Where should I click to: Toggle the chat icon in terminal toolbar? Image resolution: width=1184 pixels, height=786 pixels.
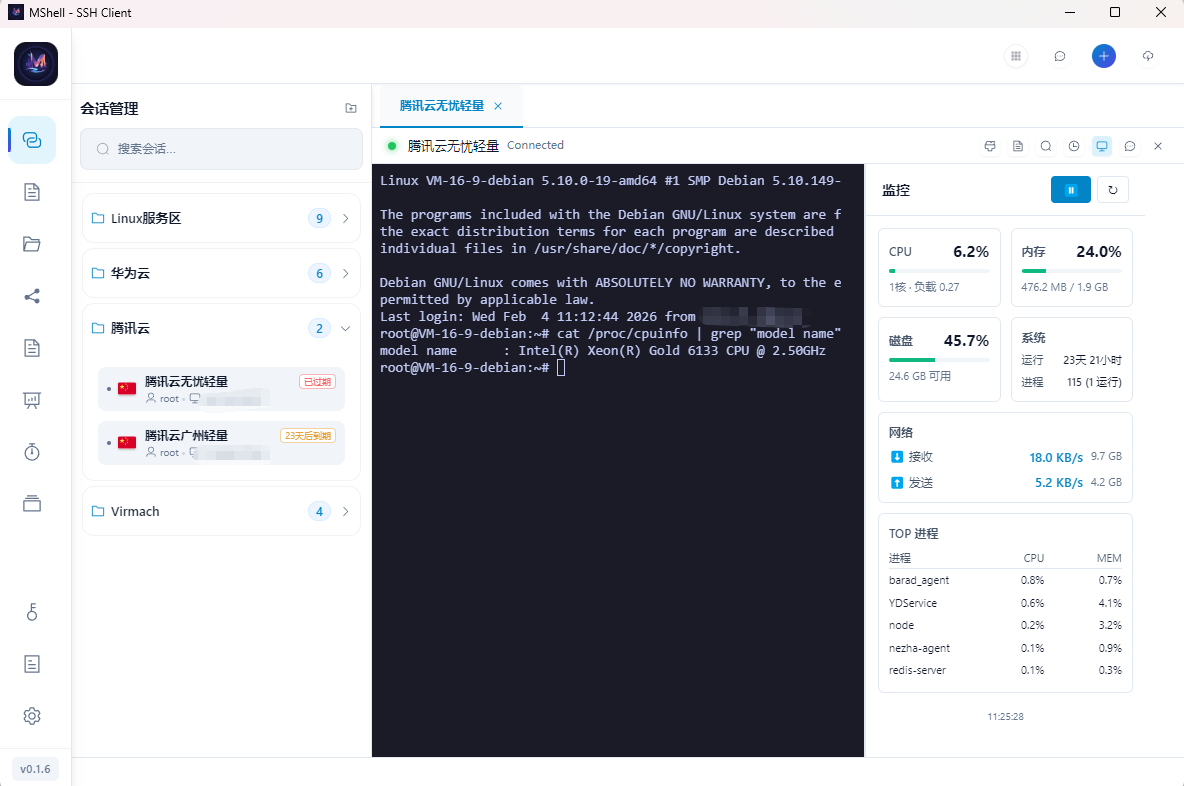(1130, 146)
